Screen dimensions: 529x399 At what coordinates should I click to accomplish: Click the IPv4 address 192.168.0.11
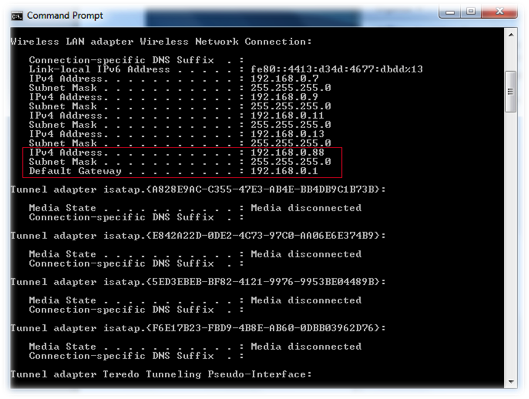[x=287, y=115]
